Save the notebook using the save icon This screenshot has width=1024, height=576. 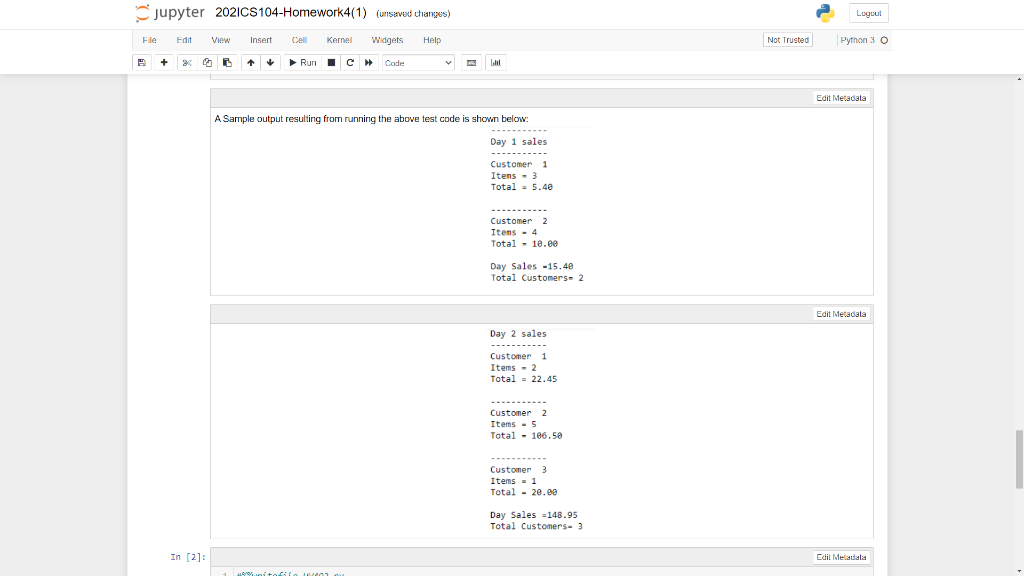tap(141, 62)
